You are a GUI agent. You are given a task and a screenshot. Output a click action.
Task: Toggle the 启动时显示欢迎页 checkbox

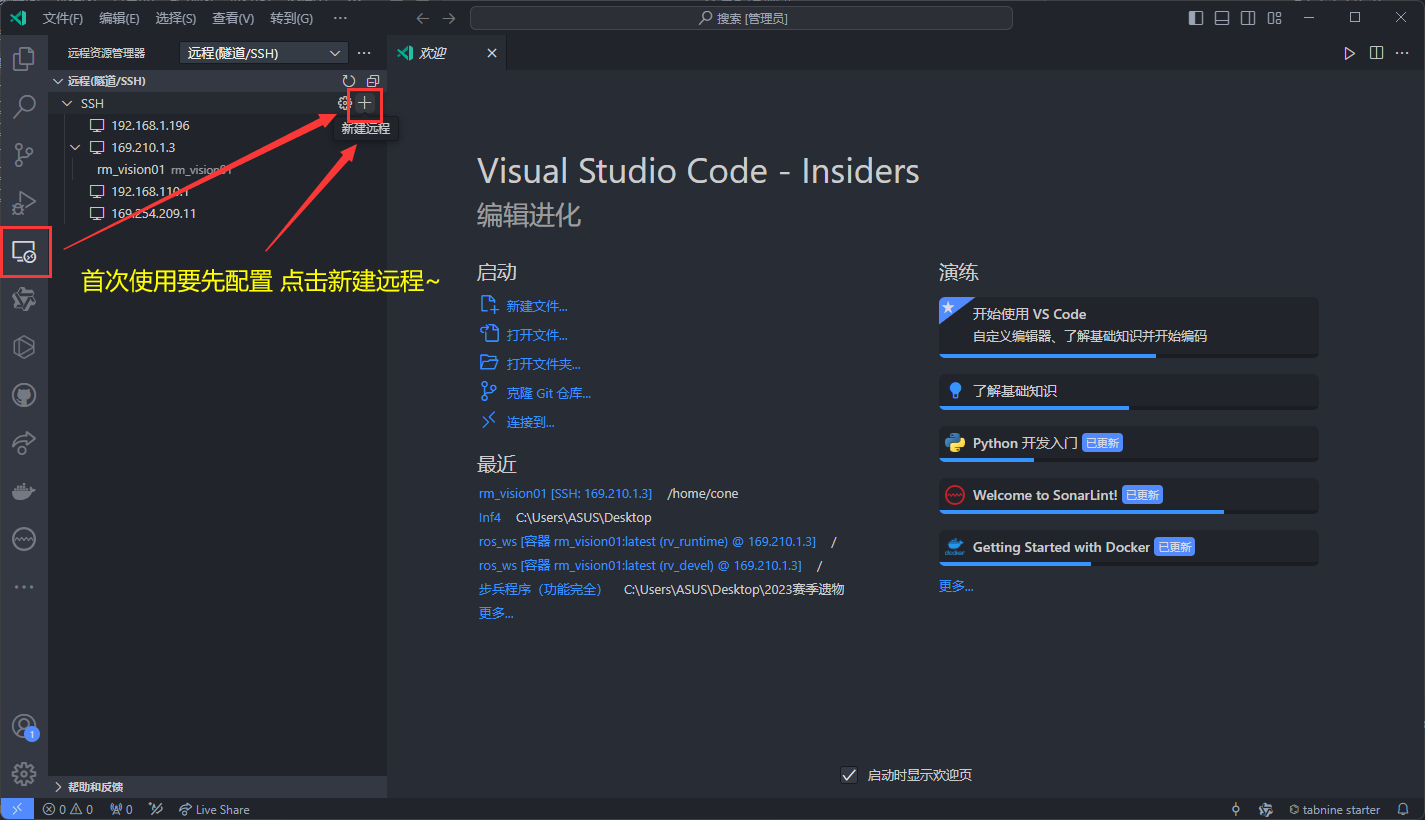point(849,775)
